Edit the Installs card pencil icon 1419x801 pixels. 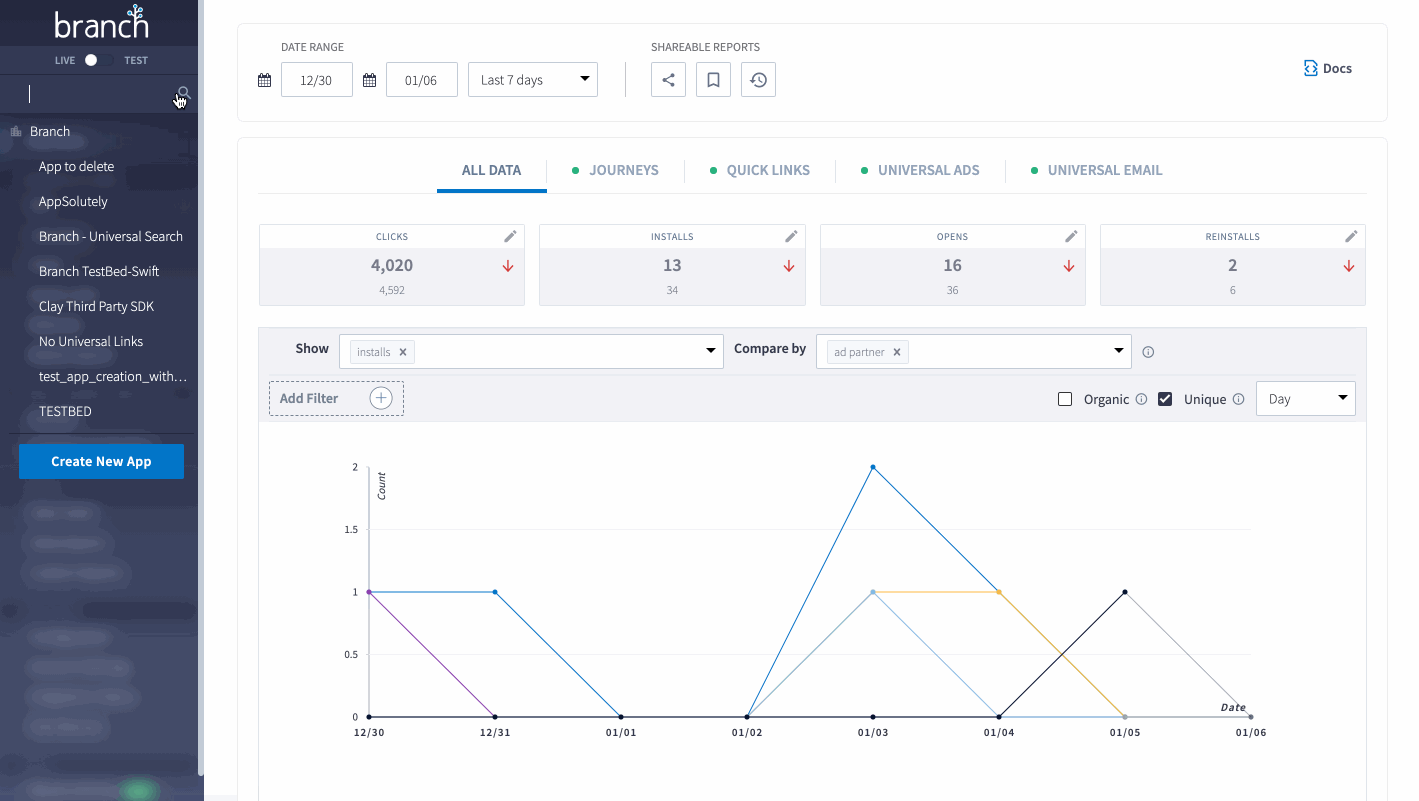[x=791, y=236]
